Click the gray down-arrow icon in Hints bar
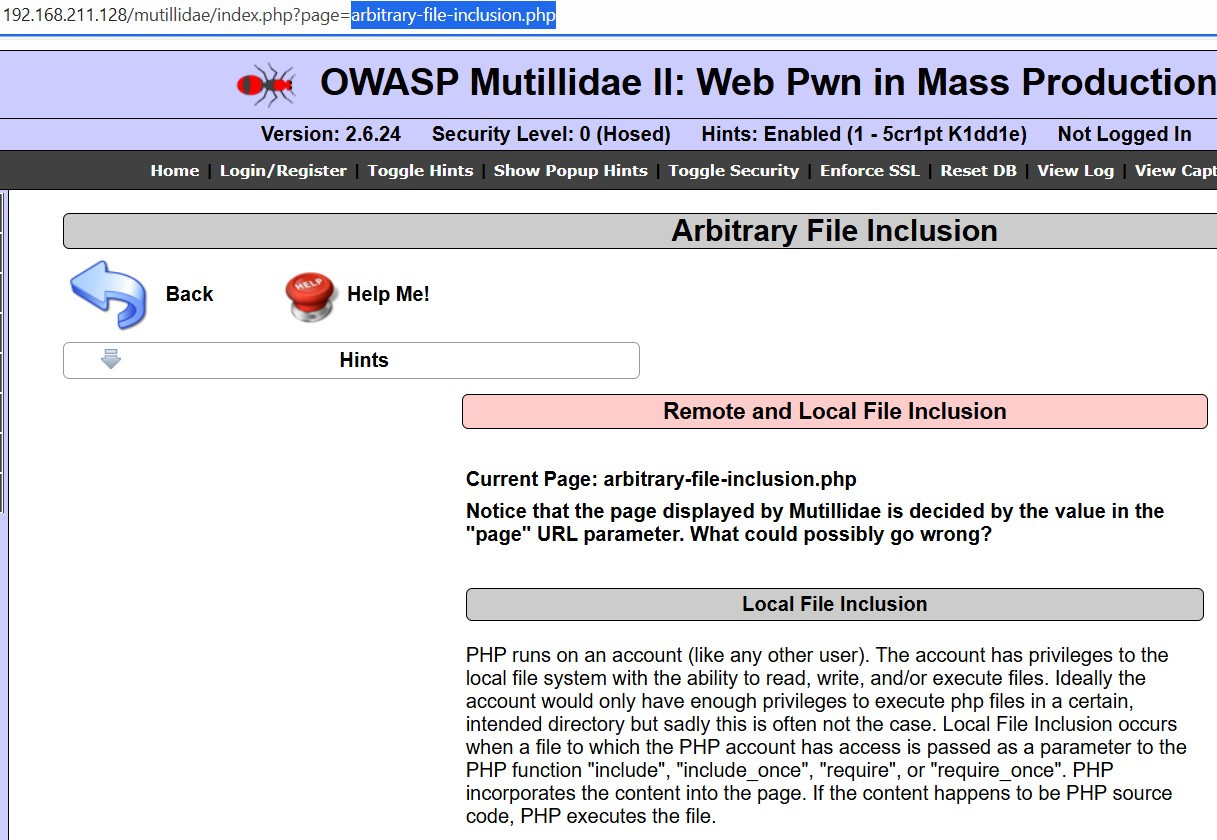This screenshot has height=840, width=1217. click(x=111, y=360)
